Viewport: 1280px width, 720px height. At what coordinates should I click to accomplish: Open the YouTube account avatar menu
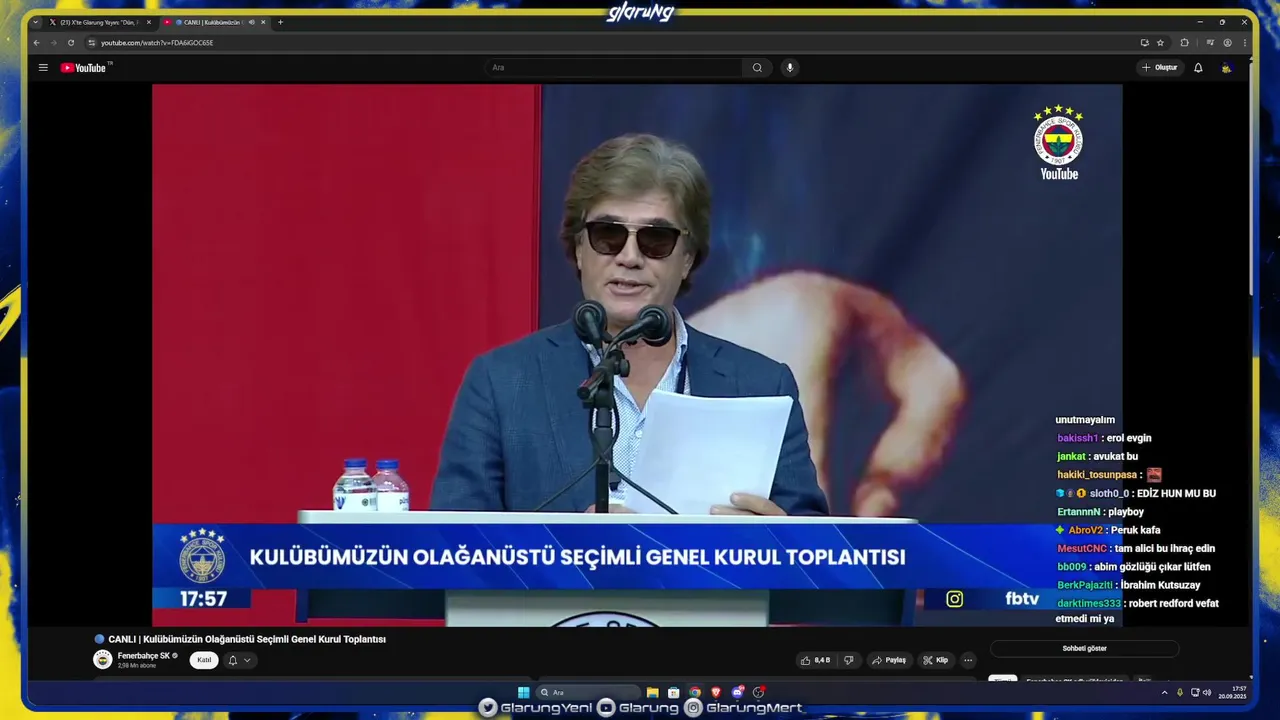(1226, 68)
